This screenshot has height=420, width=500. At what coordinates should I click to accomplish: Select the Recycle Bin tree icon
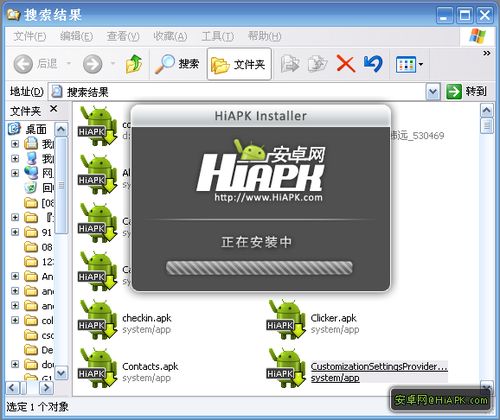[x=31, y=188]
